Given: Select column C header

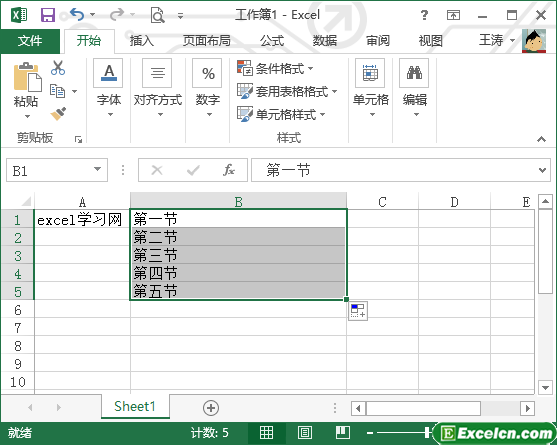Looking at the screenshot, I should tap(382, 202).
